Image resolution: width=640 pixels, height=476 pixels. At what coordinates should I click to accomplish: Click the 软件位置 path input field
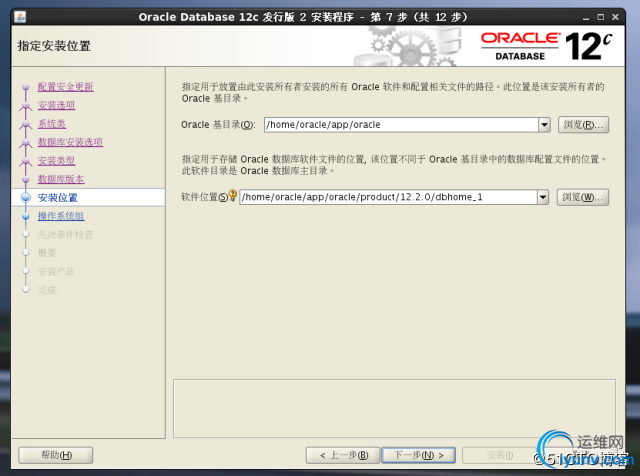click(x=388, y=197)
